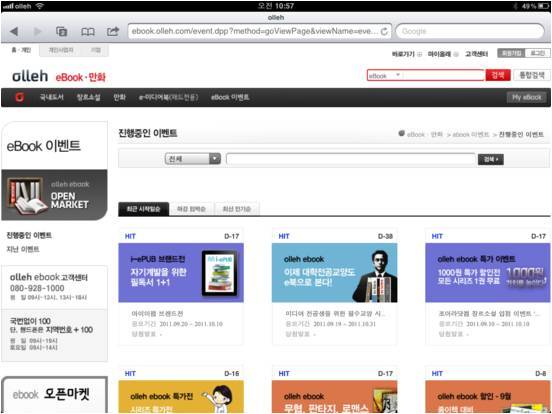Click the My eBook button
552x414 pixels.
tap(527, 97)
